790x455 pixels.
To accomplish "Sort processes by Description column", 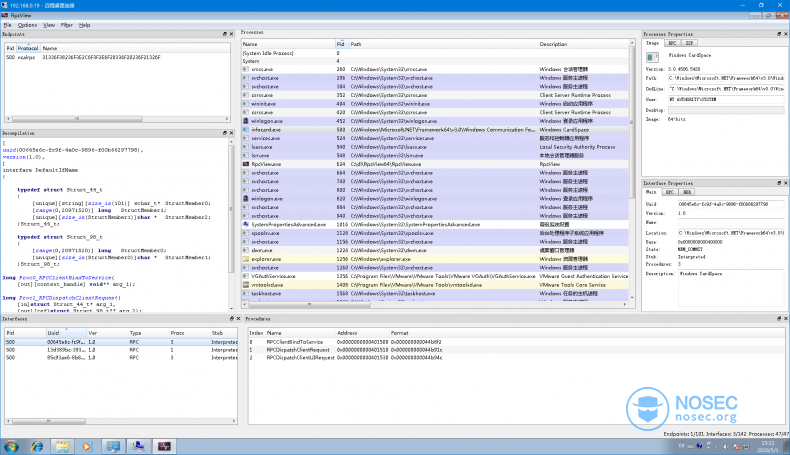I will [583, 44].
